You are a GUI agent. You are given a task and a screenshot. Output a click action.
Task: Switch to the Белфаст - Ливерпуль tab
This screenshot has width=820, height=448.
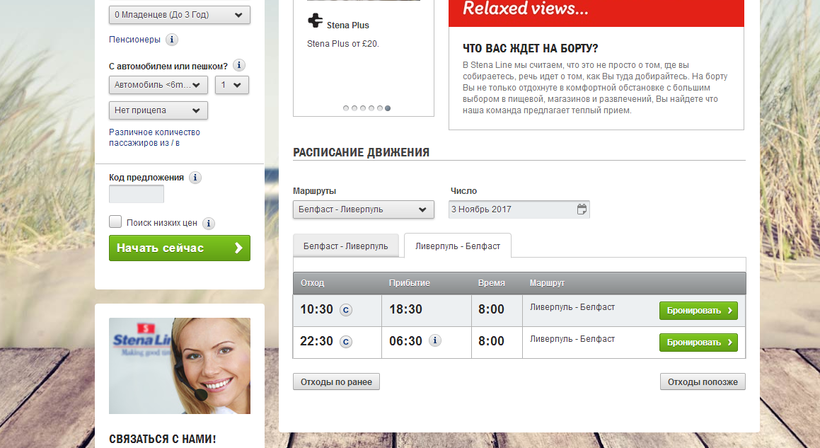coord(346,245)
